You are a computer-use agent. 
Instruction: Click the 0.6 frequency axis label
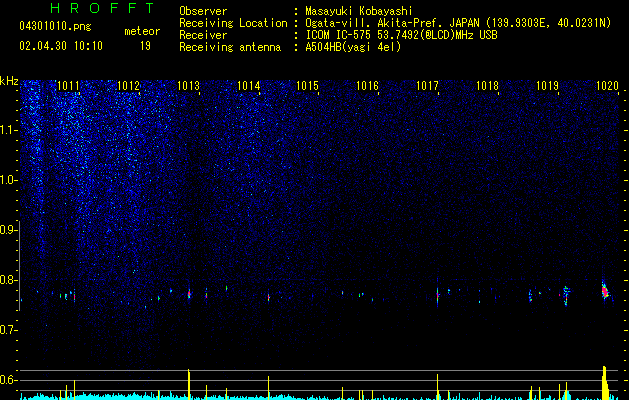click(x=8, y=380)
